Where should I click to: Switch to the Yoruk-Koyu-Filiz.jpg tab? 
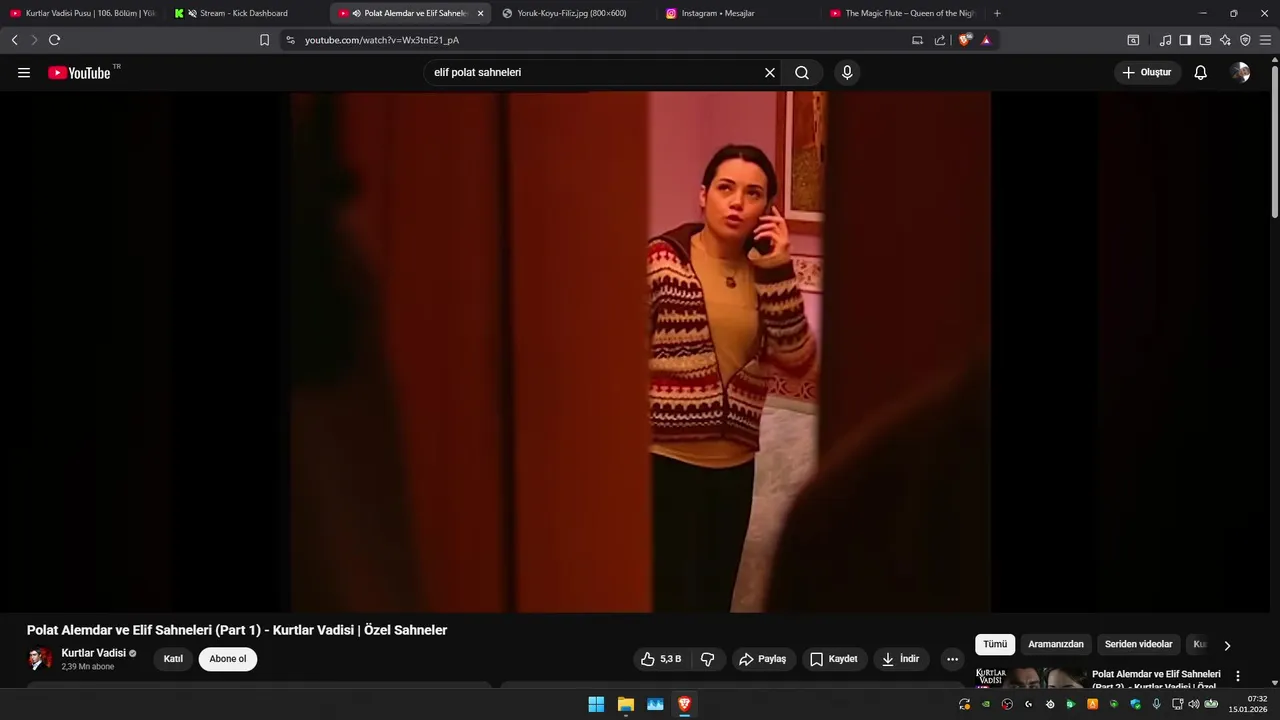(573, 13)
